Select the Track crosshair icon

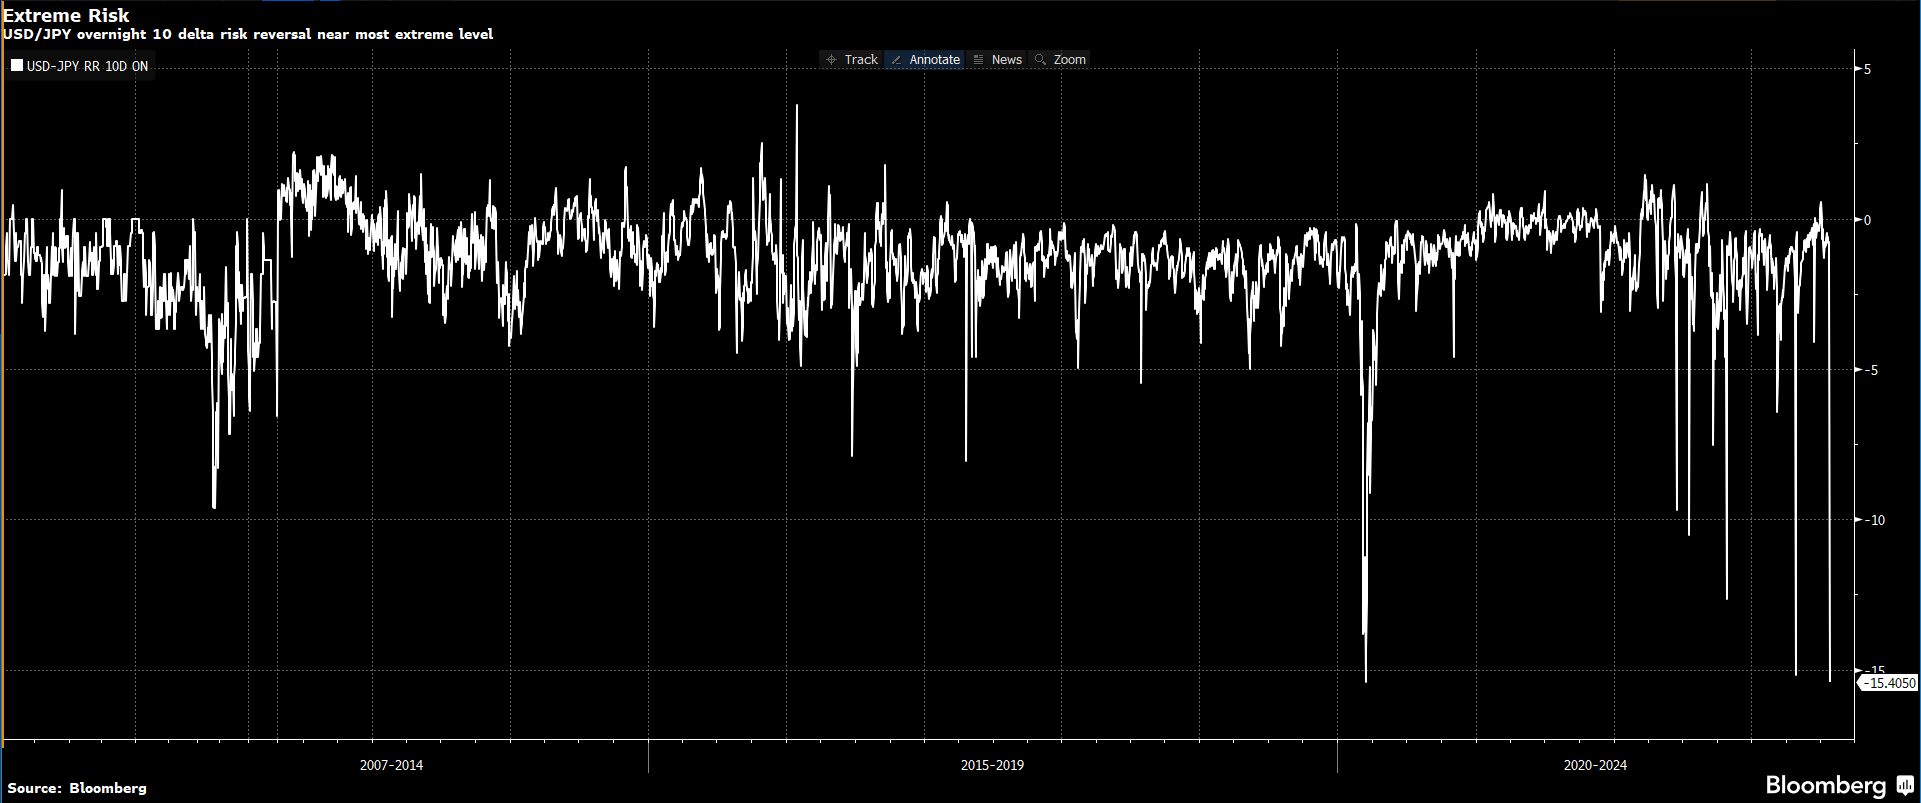(831, 60)
